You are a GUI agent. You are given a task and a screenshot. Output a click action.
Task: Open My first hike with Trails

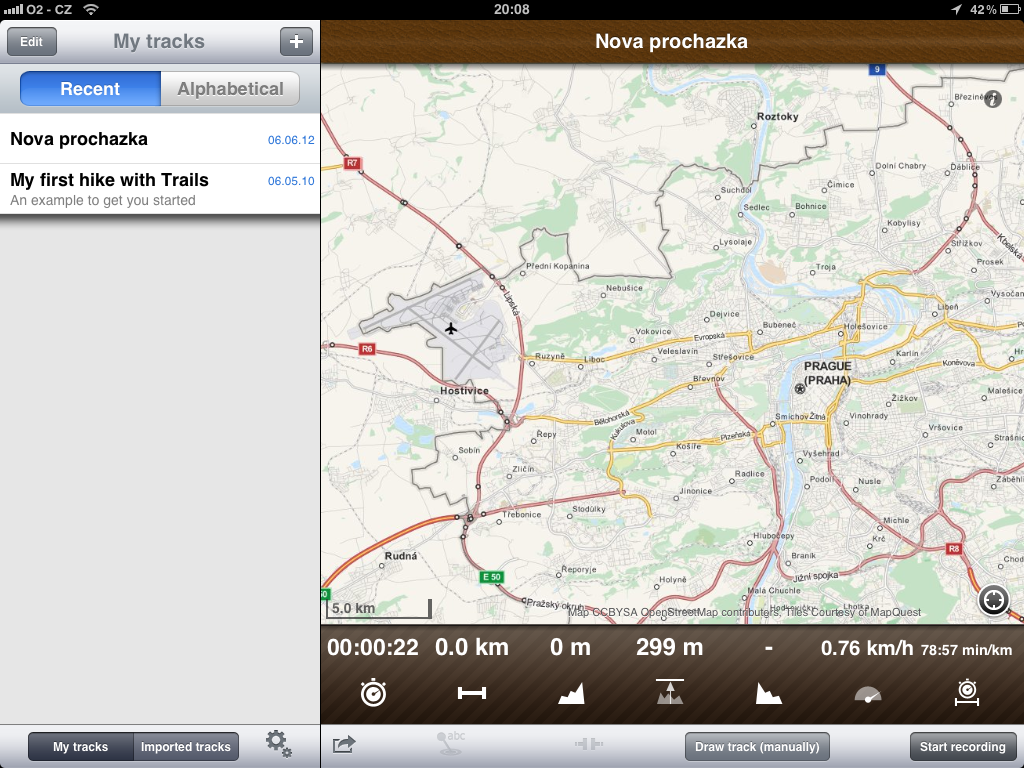click(x=160, y=189)
